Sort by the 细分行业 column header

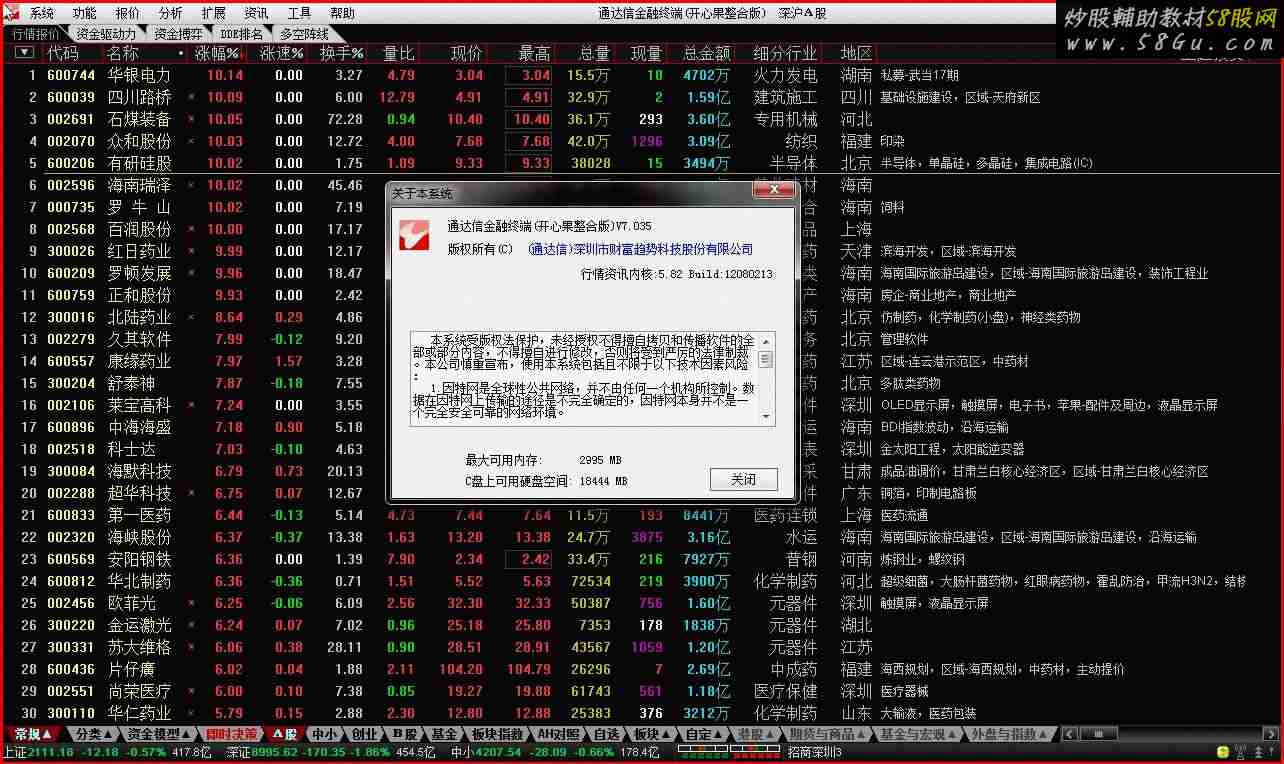point(785,53)
